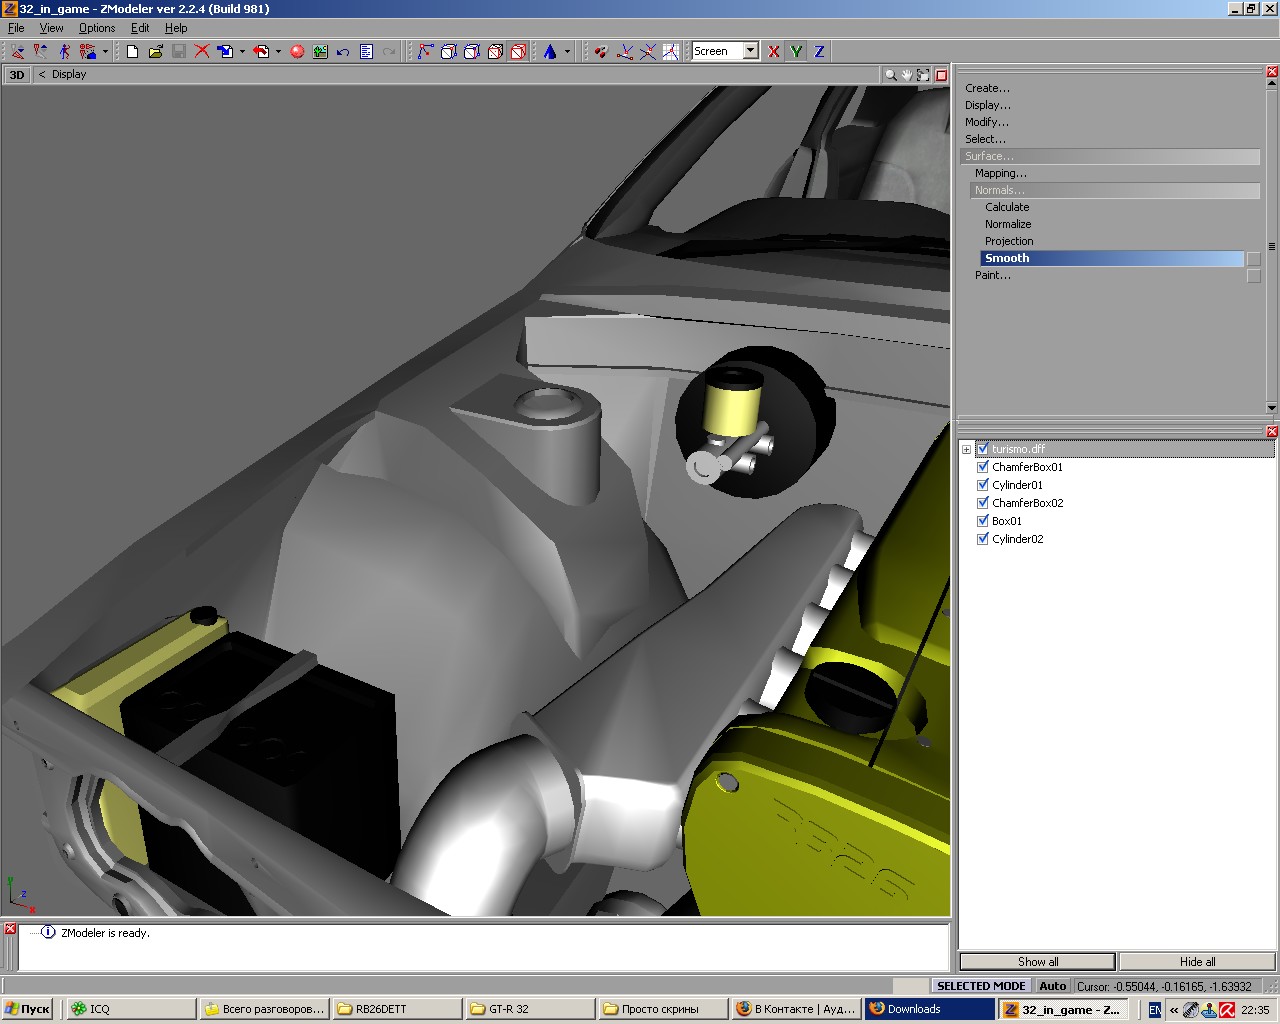Switch to ICQ taskbar item

130,1009
